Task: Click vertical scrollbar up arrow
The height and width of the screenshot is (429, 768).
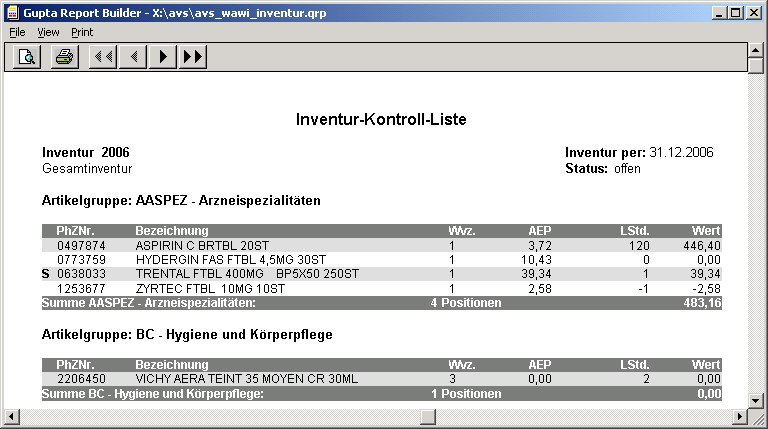Action: [x=755, y=50]
